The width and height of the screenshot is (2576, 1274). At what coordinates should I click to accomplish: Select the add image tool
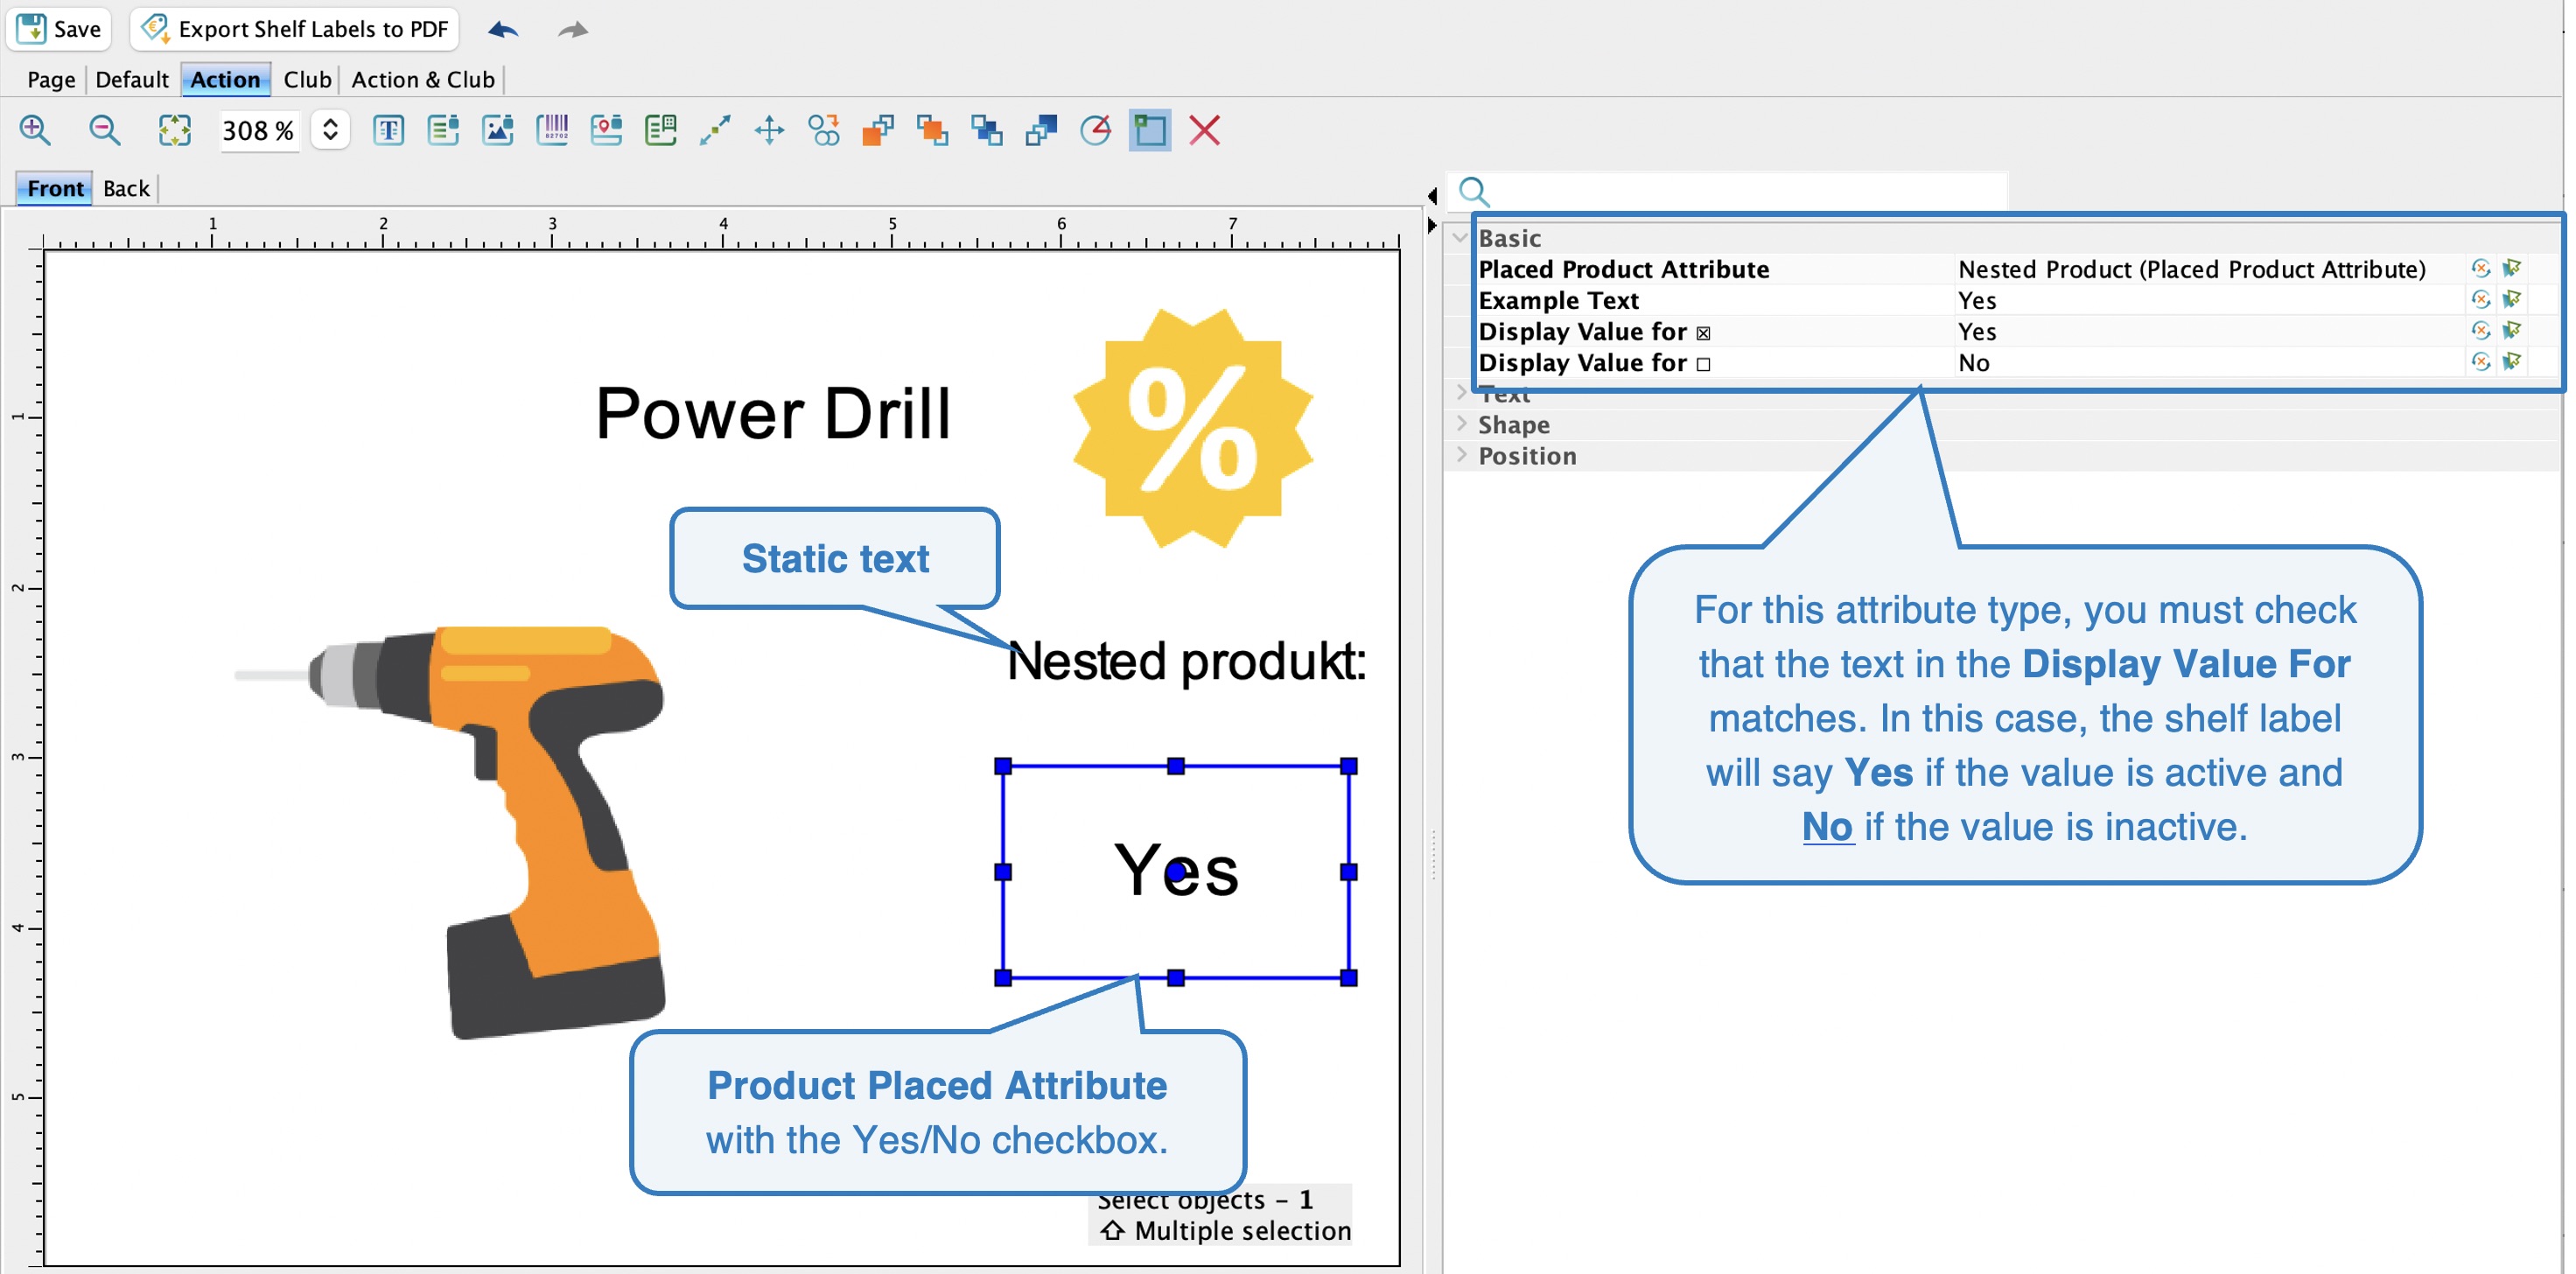point(497,130)
